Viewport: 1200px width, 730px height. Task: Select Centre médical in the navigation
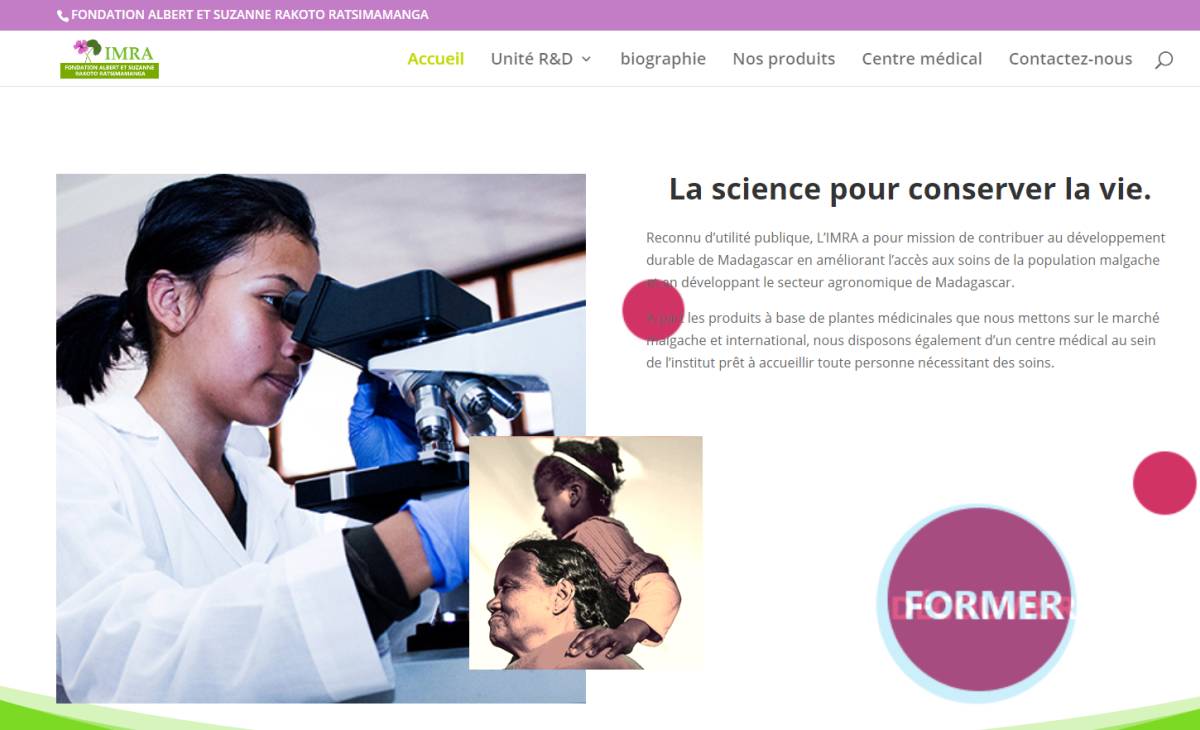(922, 59)
